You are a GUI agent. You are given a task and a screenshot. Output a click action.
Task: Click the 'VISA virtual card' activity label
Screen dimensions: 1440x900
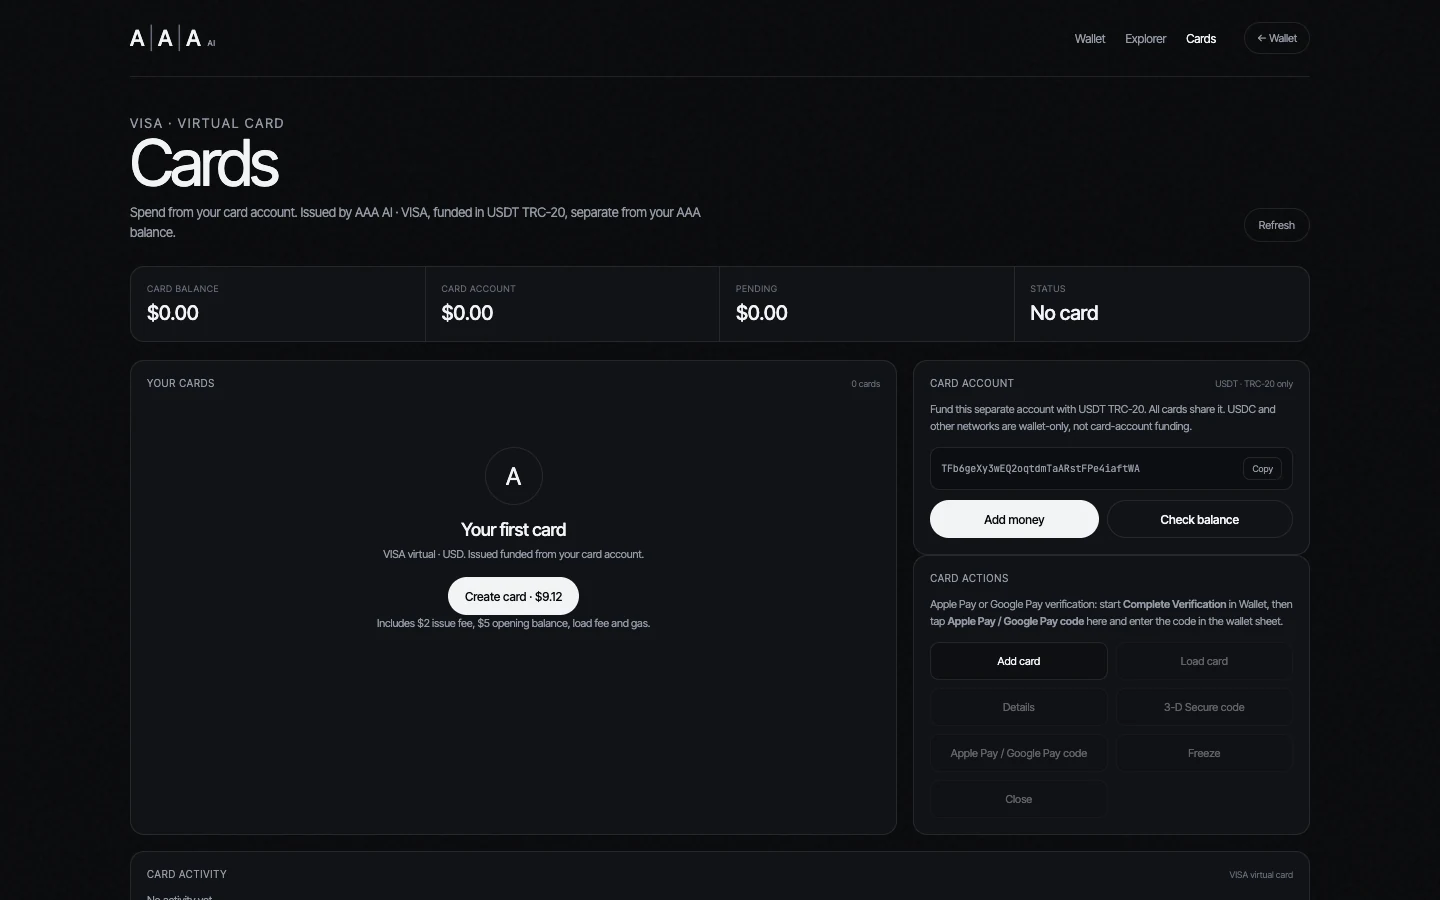click(1261, 875)
